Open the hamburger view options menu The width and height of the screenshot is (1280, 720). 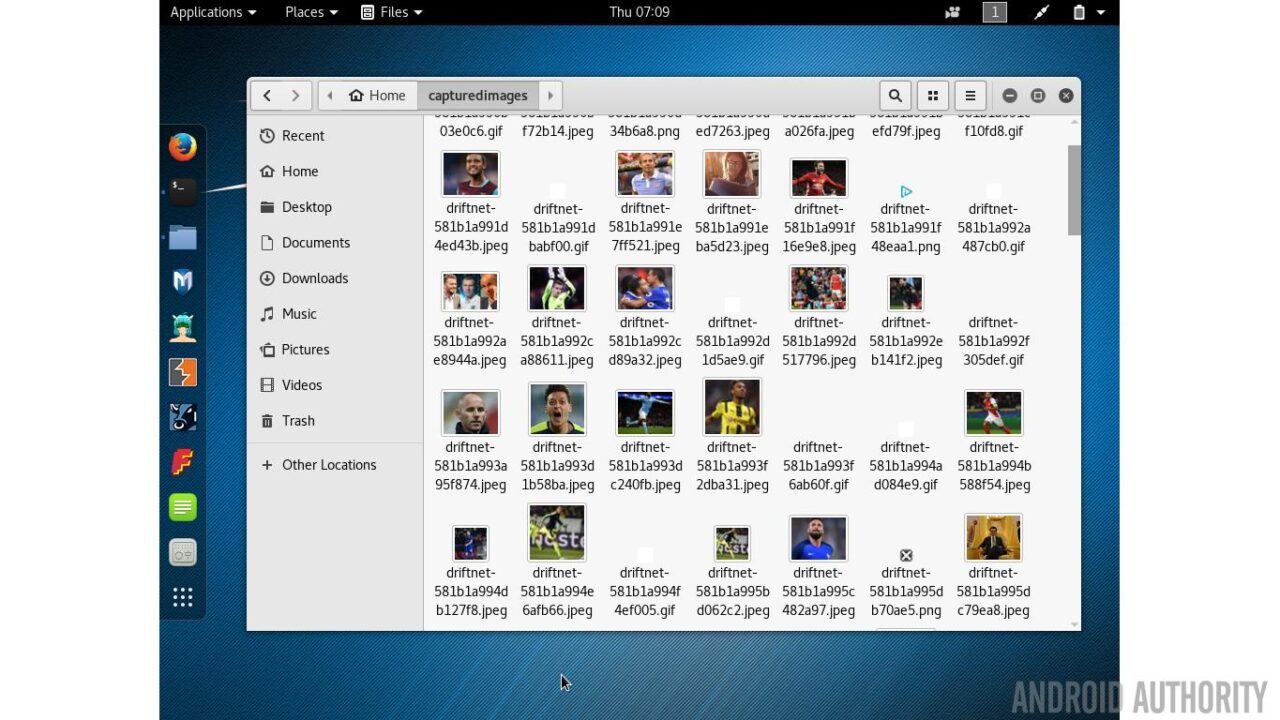pos(970,96)
